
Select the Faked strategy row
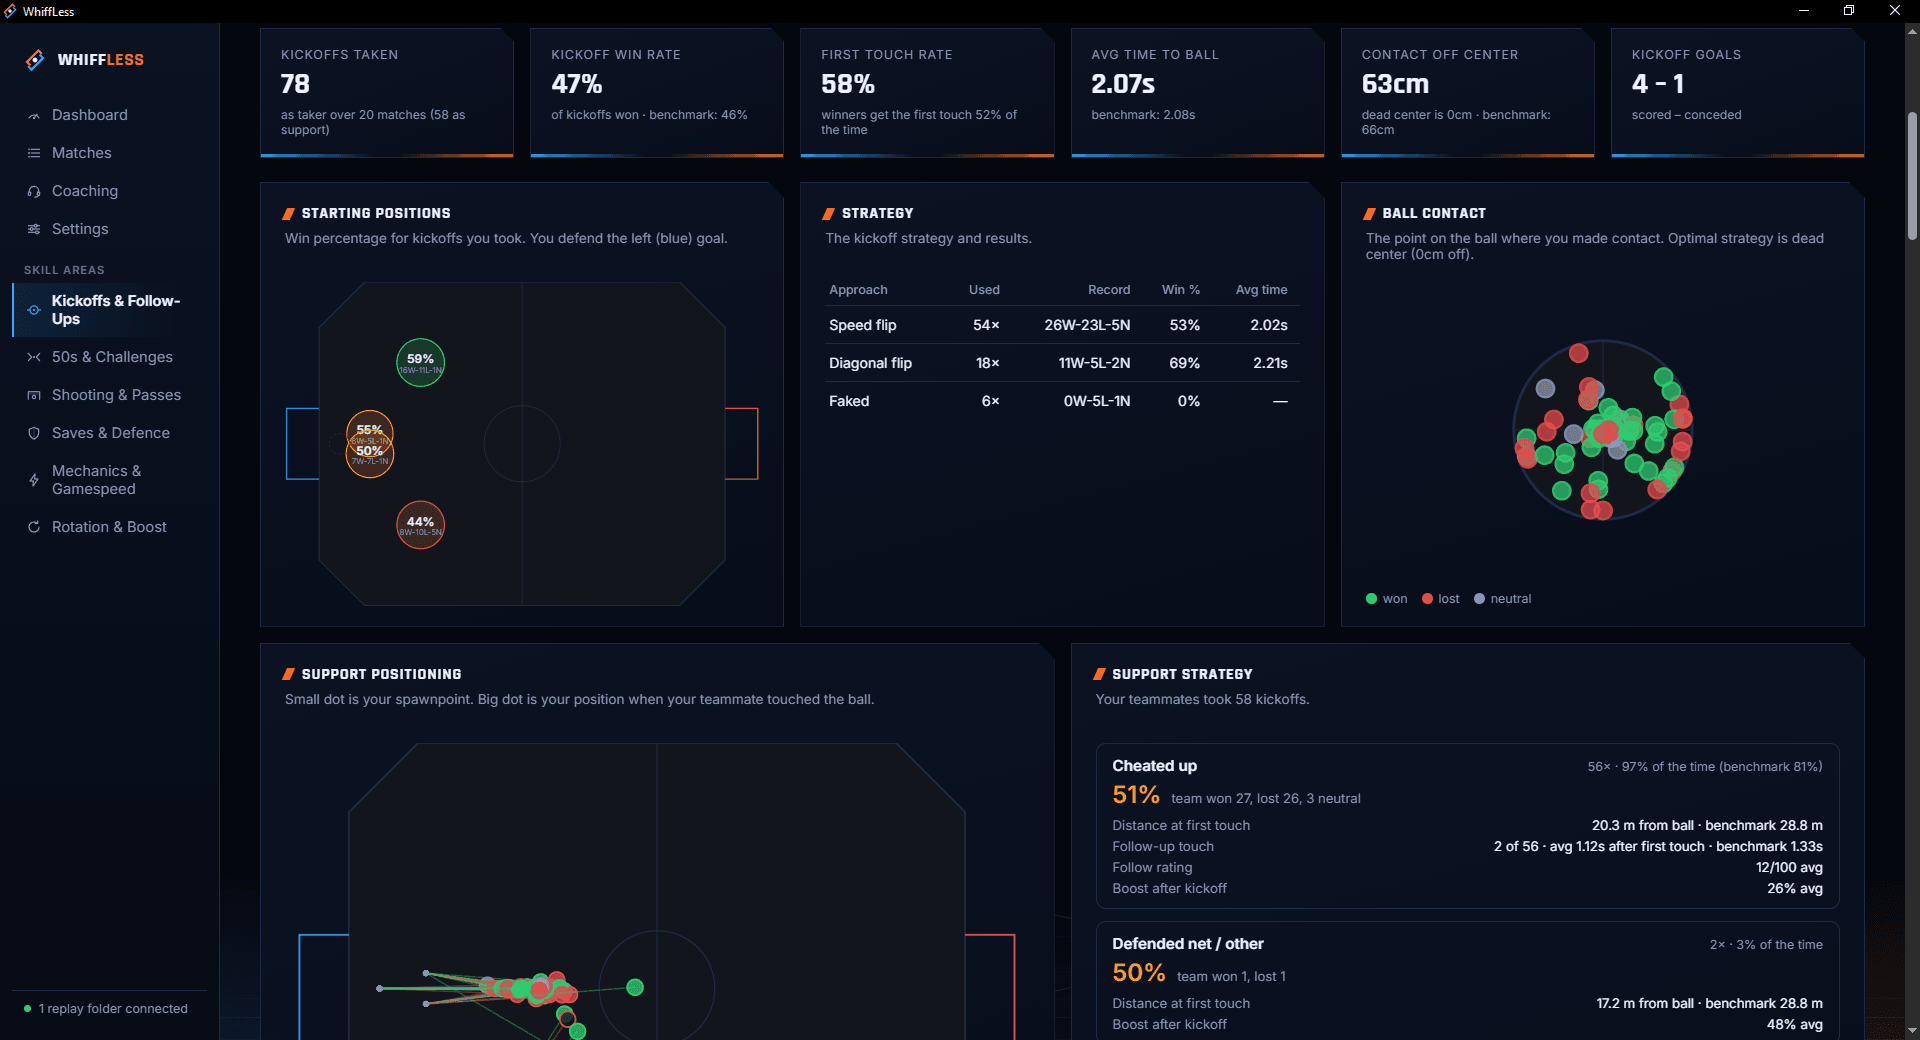(1062, 401)
